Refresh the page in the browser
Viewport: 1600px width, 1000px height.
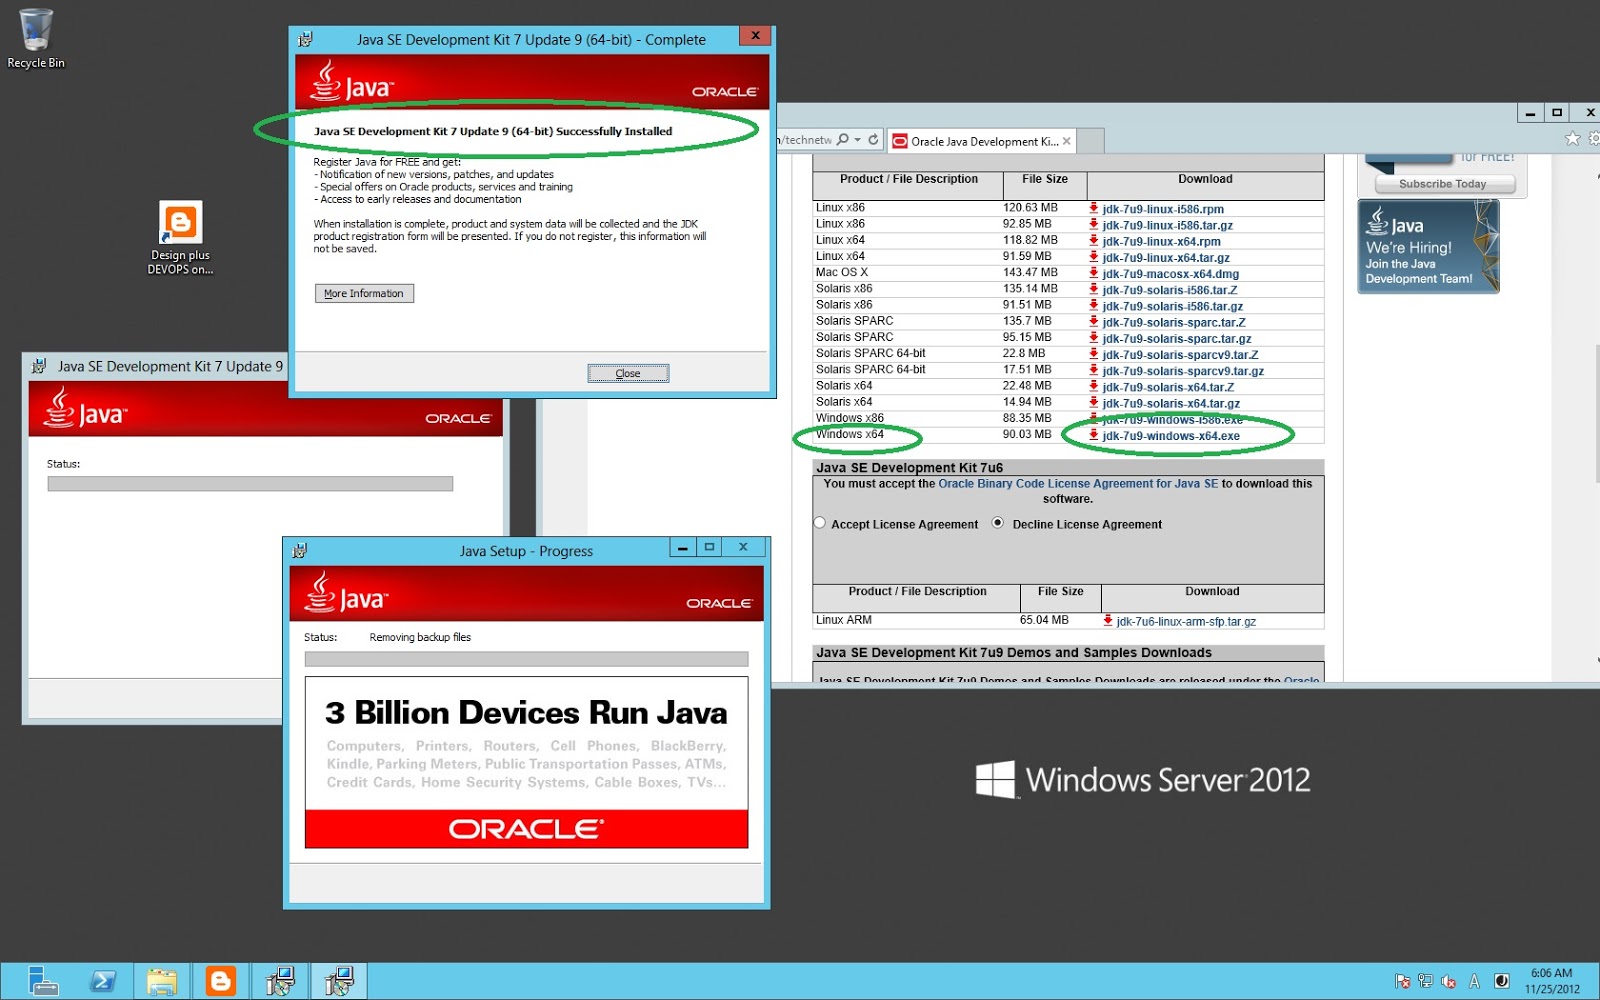[873, 140]
